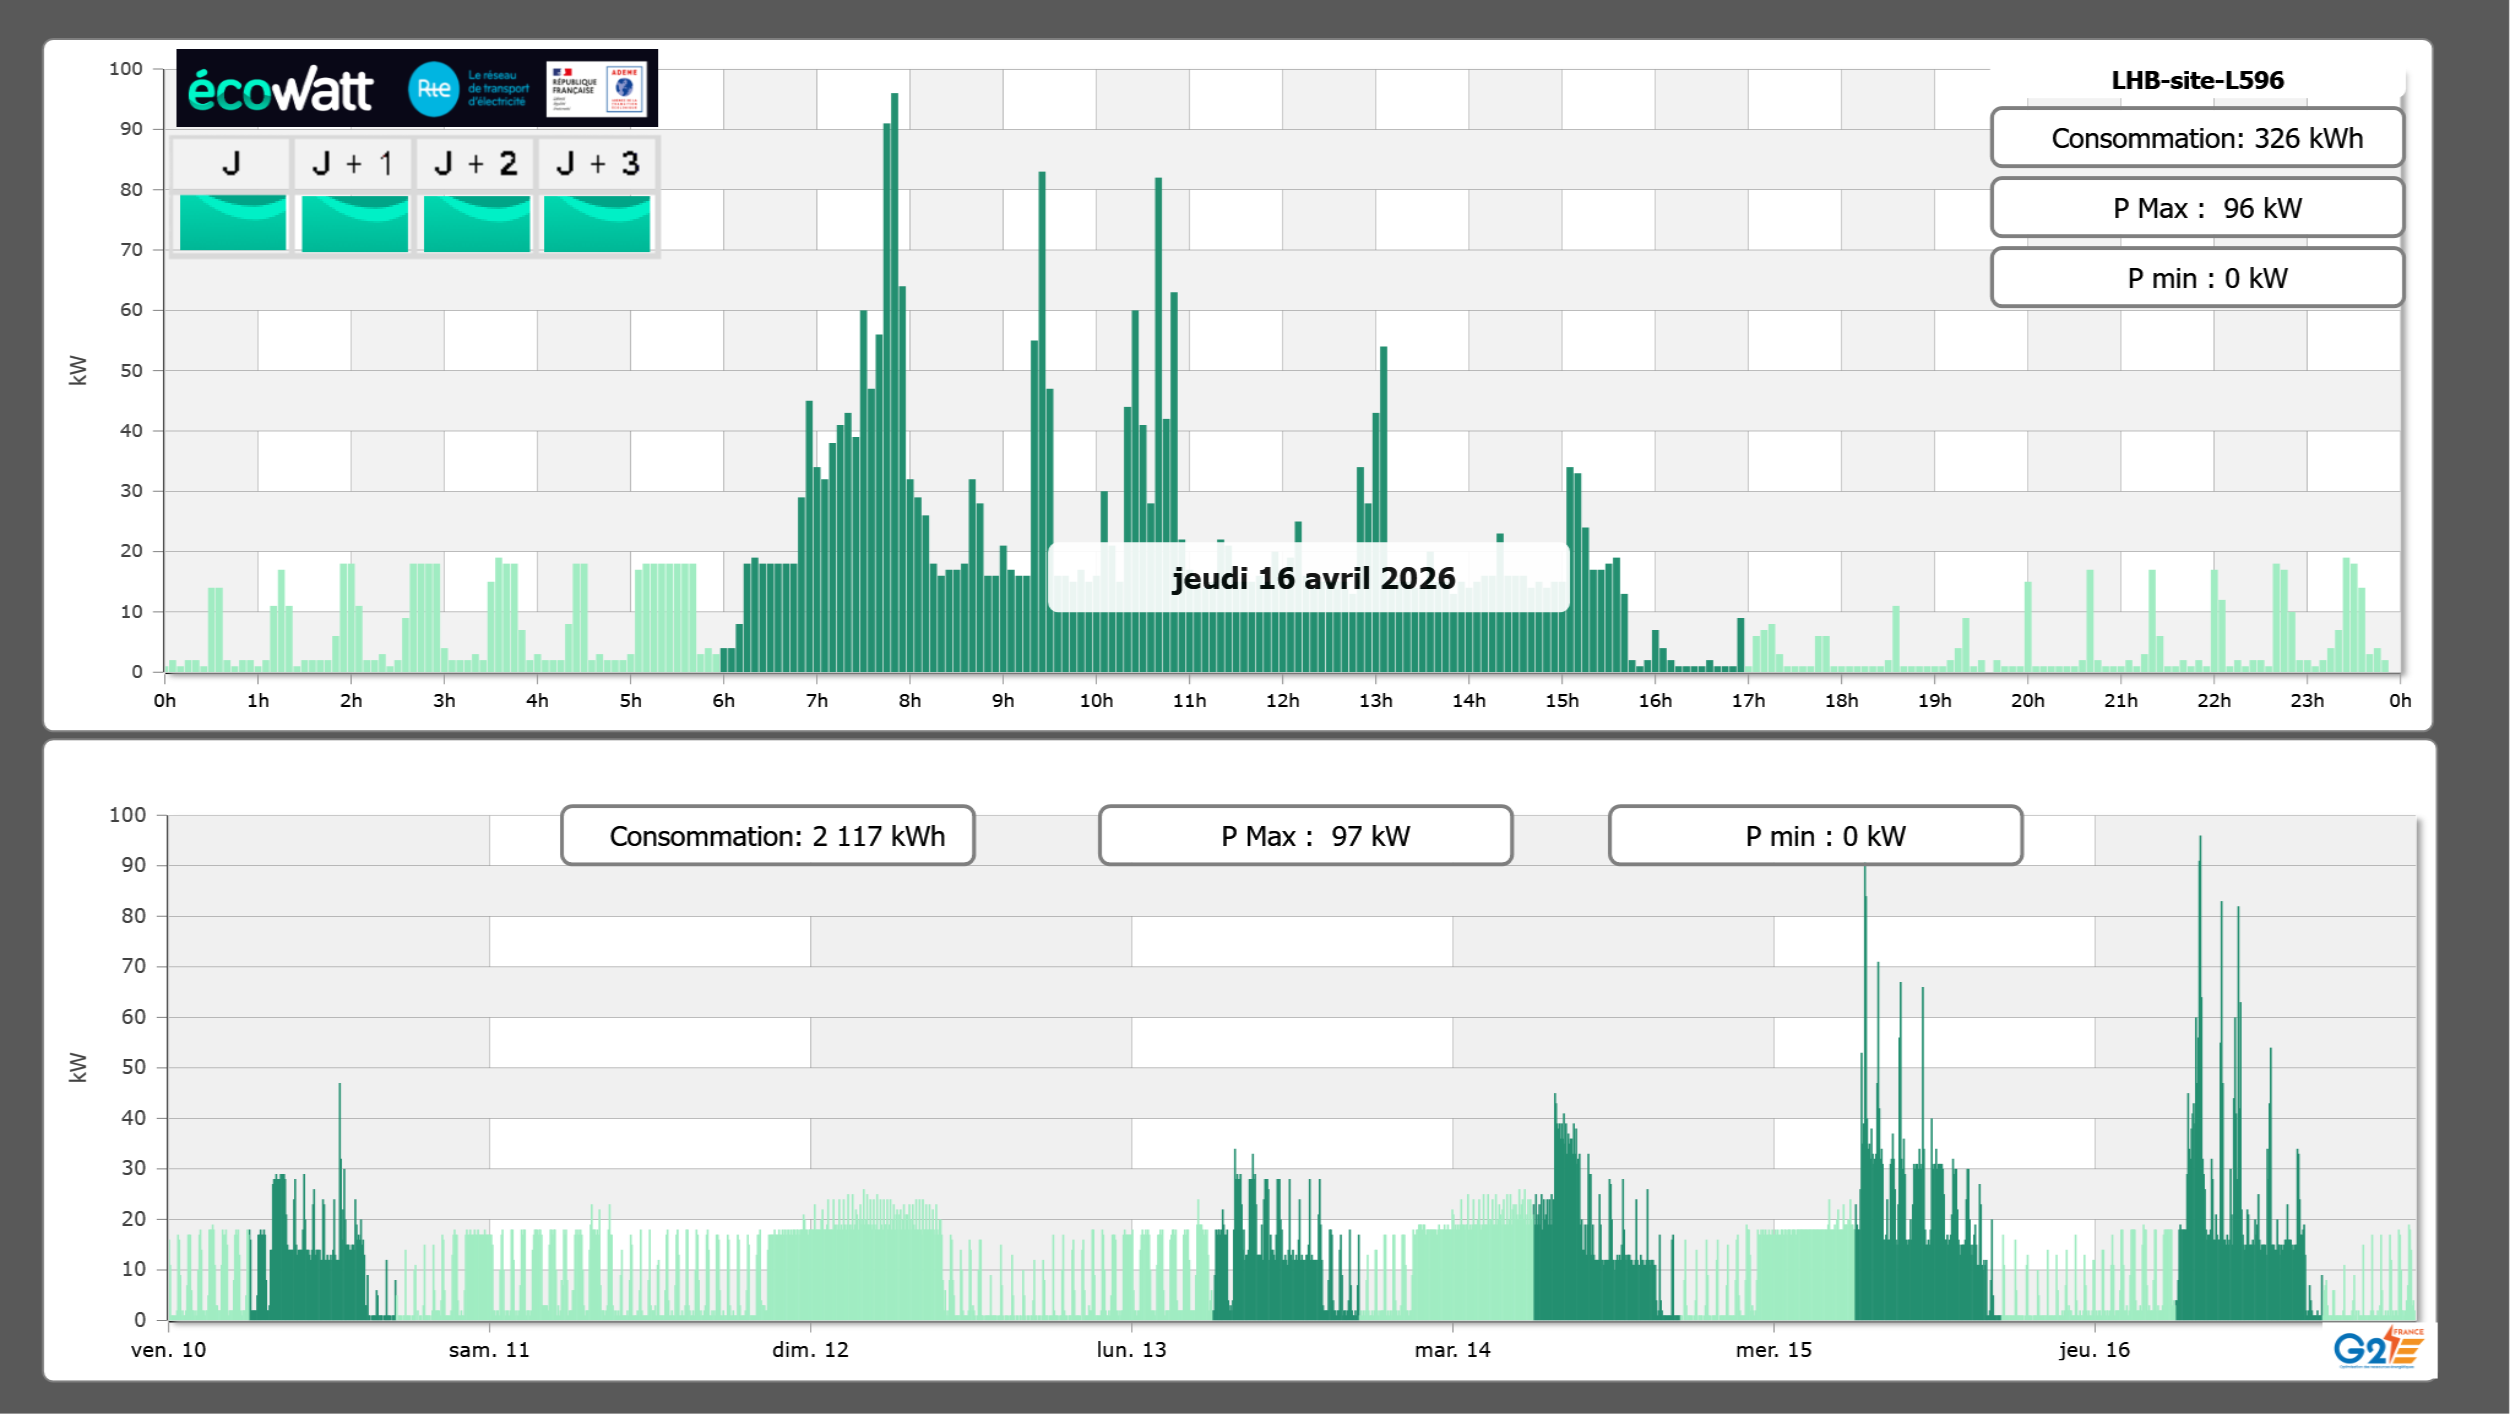Click the mer. 15 label on weekly axis
The image size is (2511, 1415).
pos(1773,1350)
